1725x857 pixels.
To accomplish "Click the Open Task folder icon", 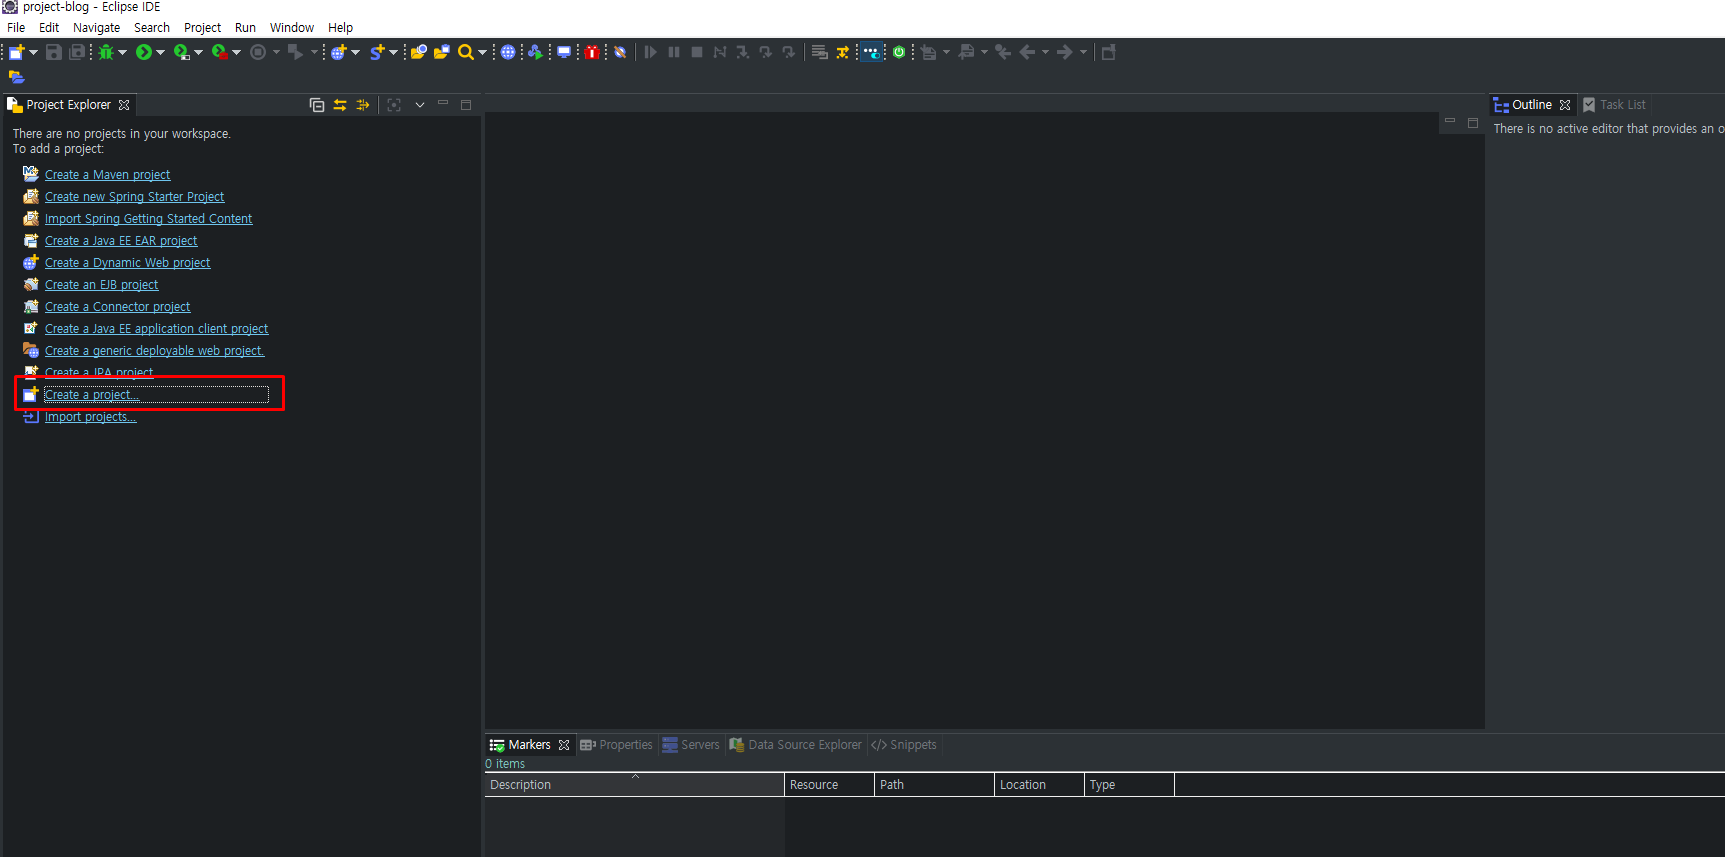I will tap(442, 52).
